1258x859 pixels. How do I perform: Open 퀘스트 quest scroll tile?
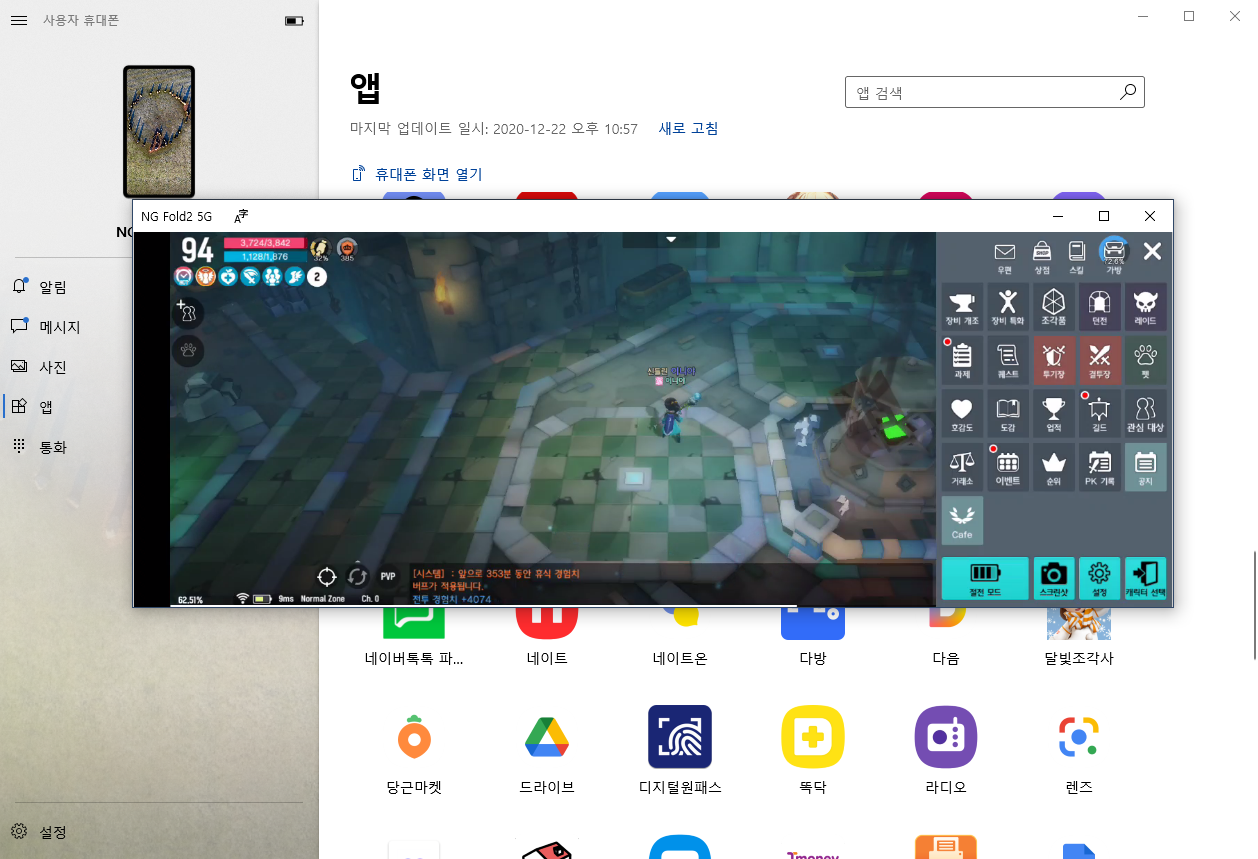[x=1008, y=360]
